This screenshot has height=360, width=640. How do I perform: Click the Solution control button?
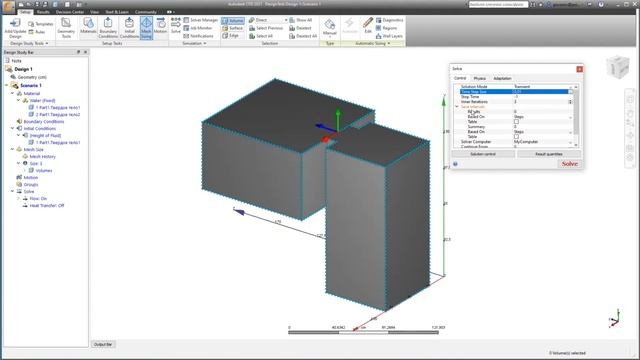pyautogui.click(x=483, y=154)
